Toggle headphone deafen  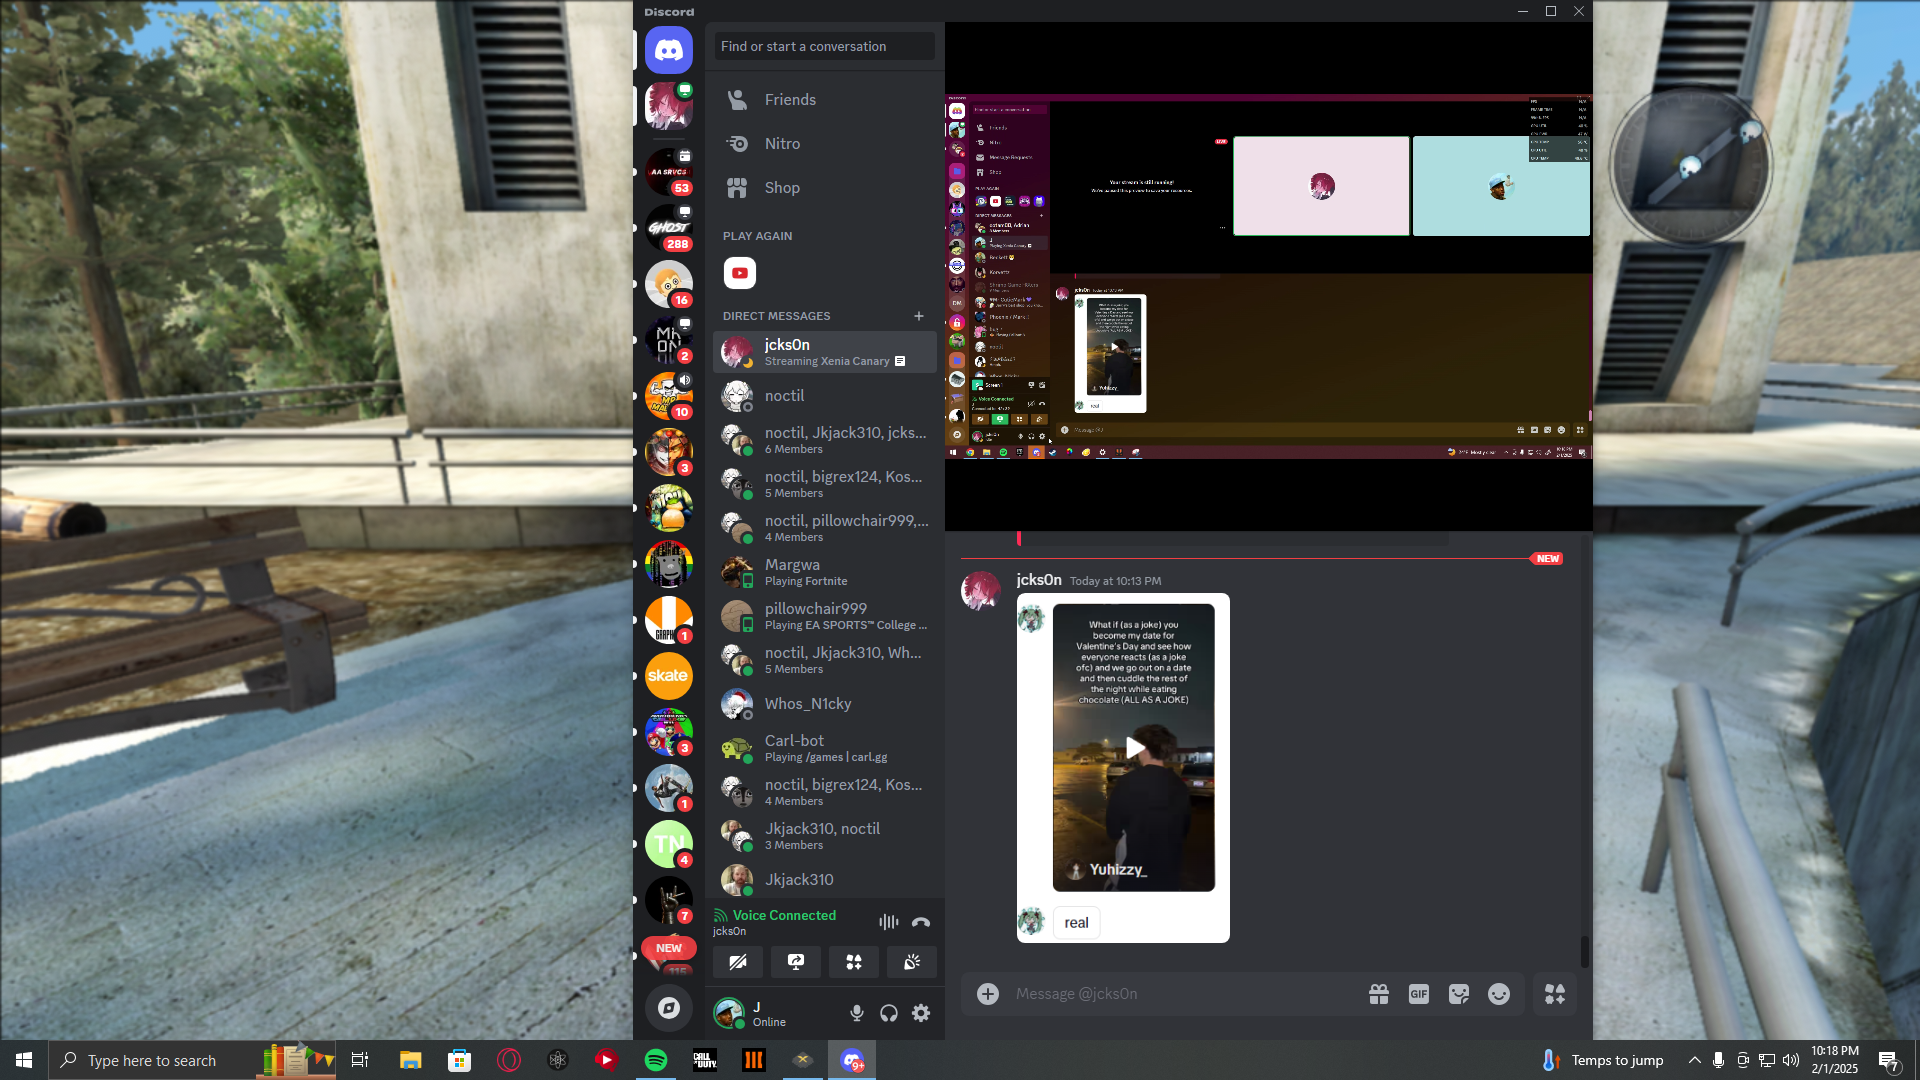coord(889,1013)
